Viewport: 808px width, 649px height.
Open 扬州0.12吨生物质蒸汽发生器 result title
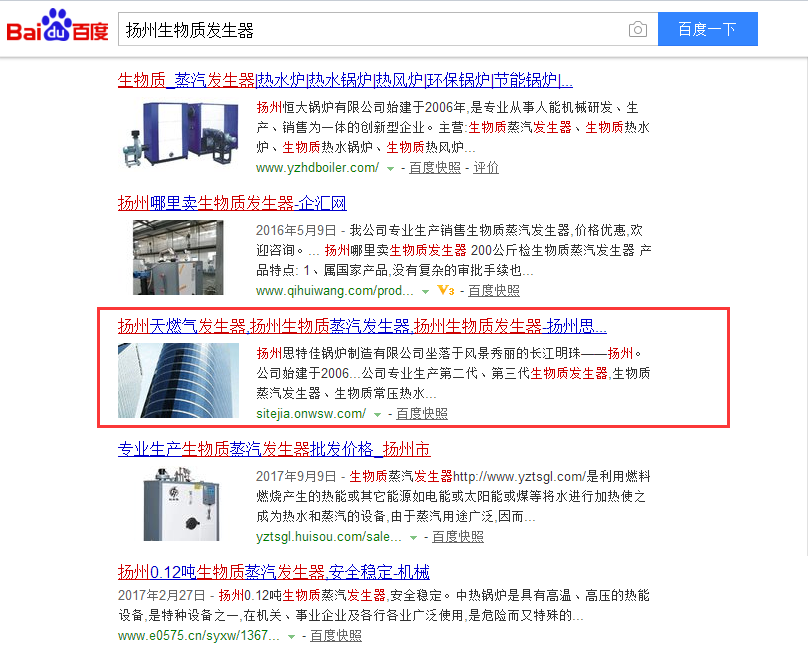[274, 572]
